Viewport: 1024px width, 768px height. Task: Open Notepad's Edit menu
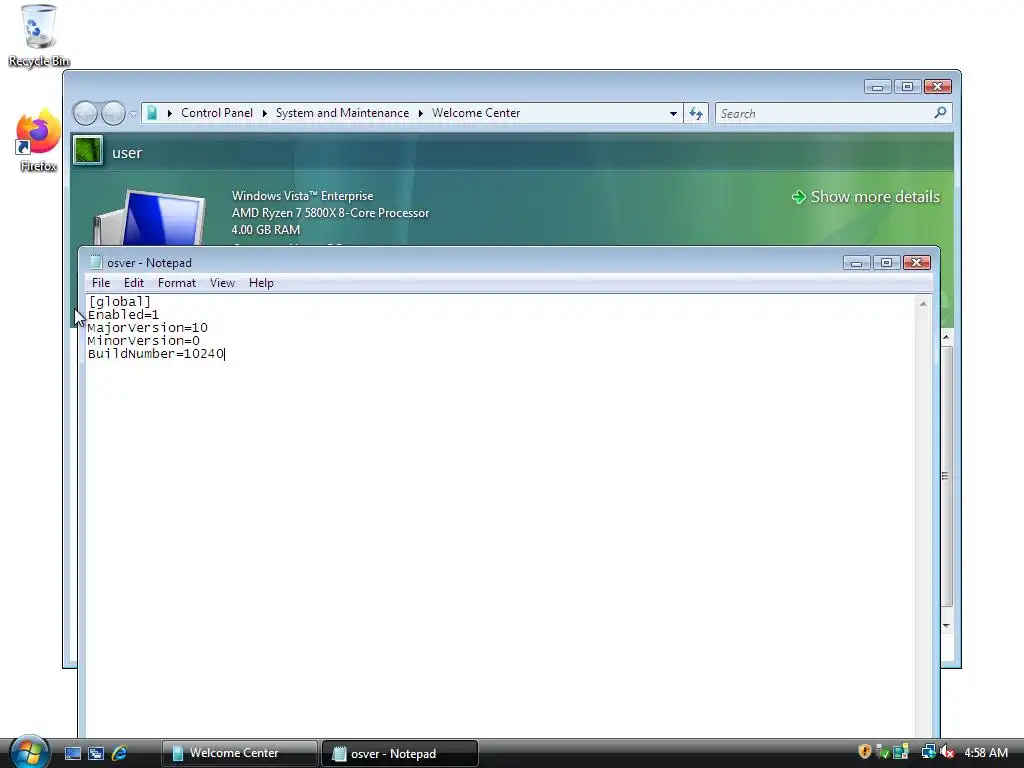(x=133, y=283)
